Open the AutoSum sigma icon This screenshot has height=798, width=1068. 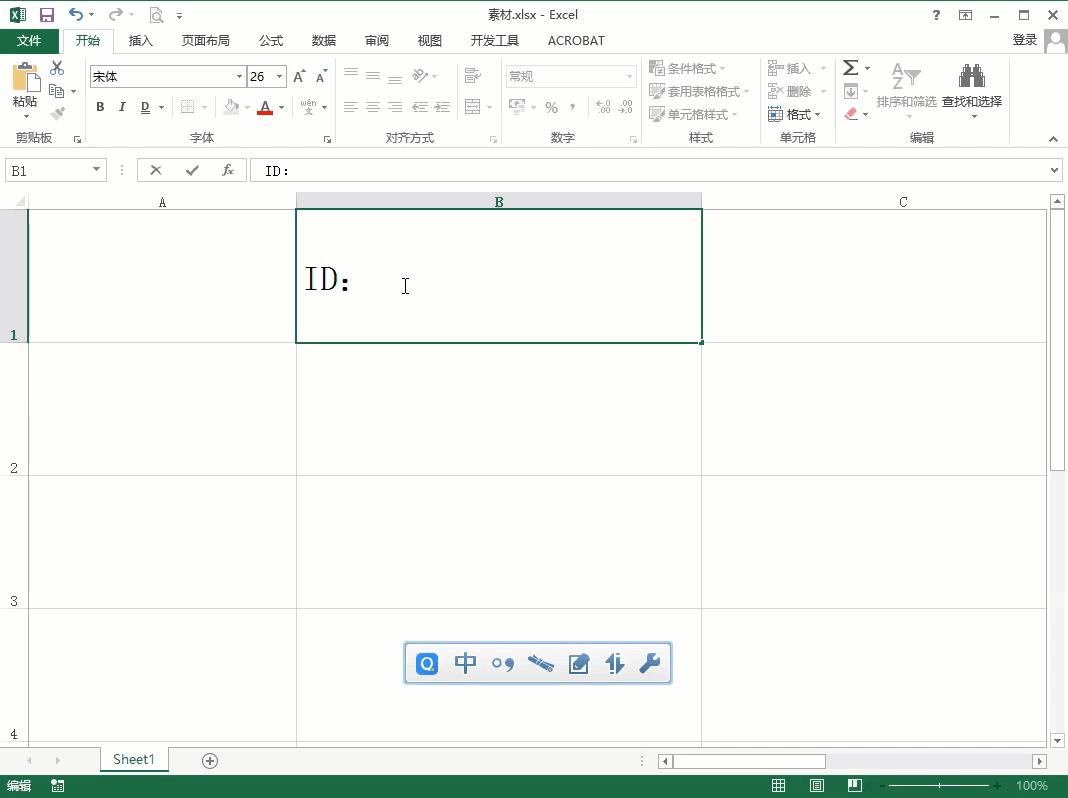(x=851, y=67)
